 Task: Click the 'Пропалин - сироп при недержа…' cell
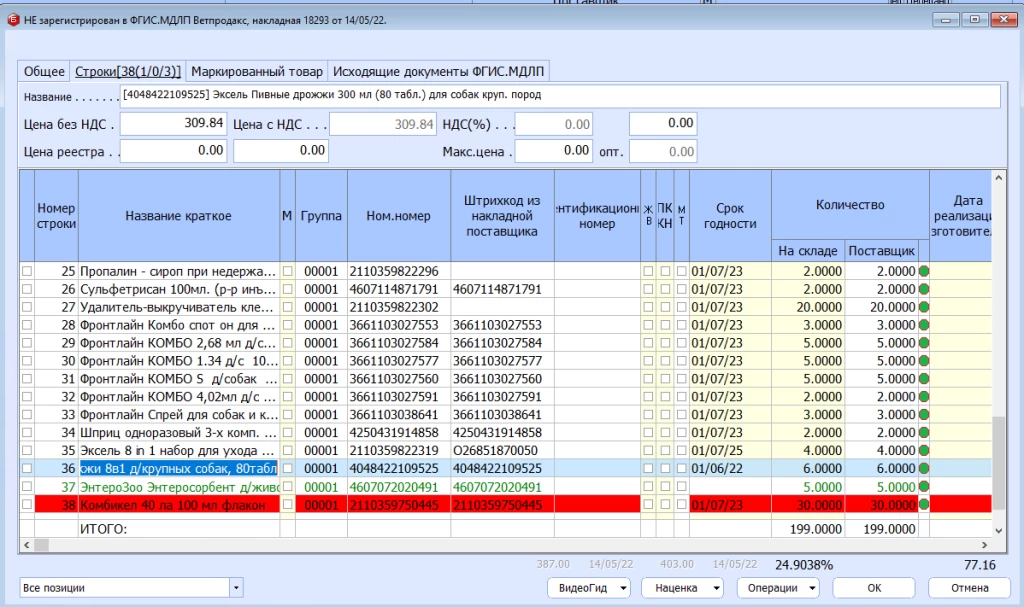pyautogui.click(x=179, y=271)
